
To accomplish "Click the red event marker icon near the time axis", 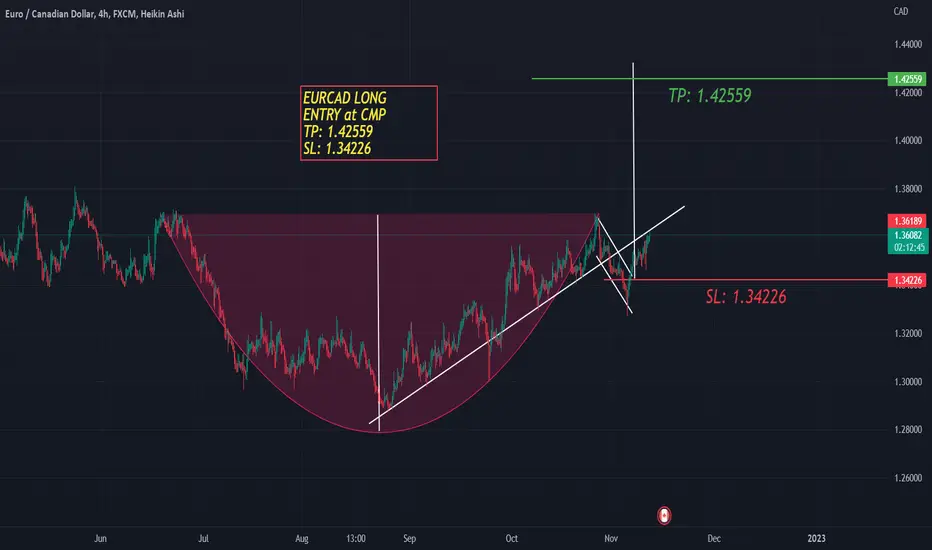I will tap(664, 516).
